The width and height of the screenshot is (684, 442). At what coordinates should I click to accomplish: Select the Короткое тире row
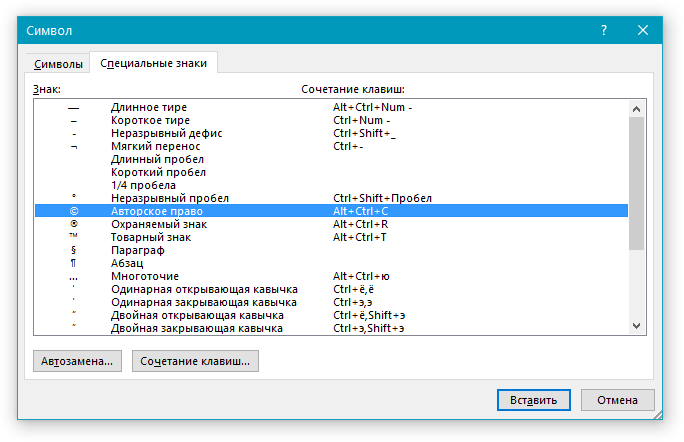[x=332, y=120]
